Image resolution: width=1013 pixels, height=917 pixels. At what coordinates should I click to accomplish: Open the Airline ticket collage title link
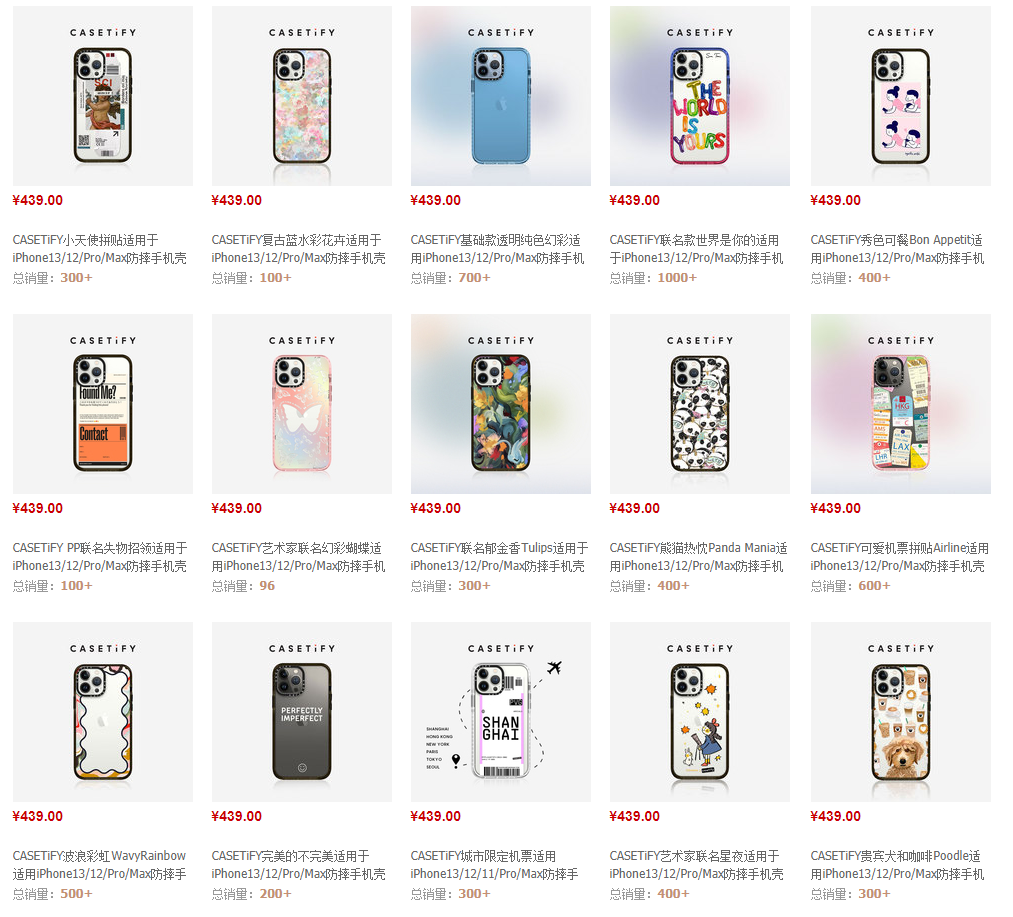[899, 556]
